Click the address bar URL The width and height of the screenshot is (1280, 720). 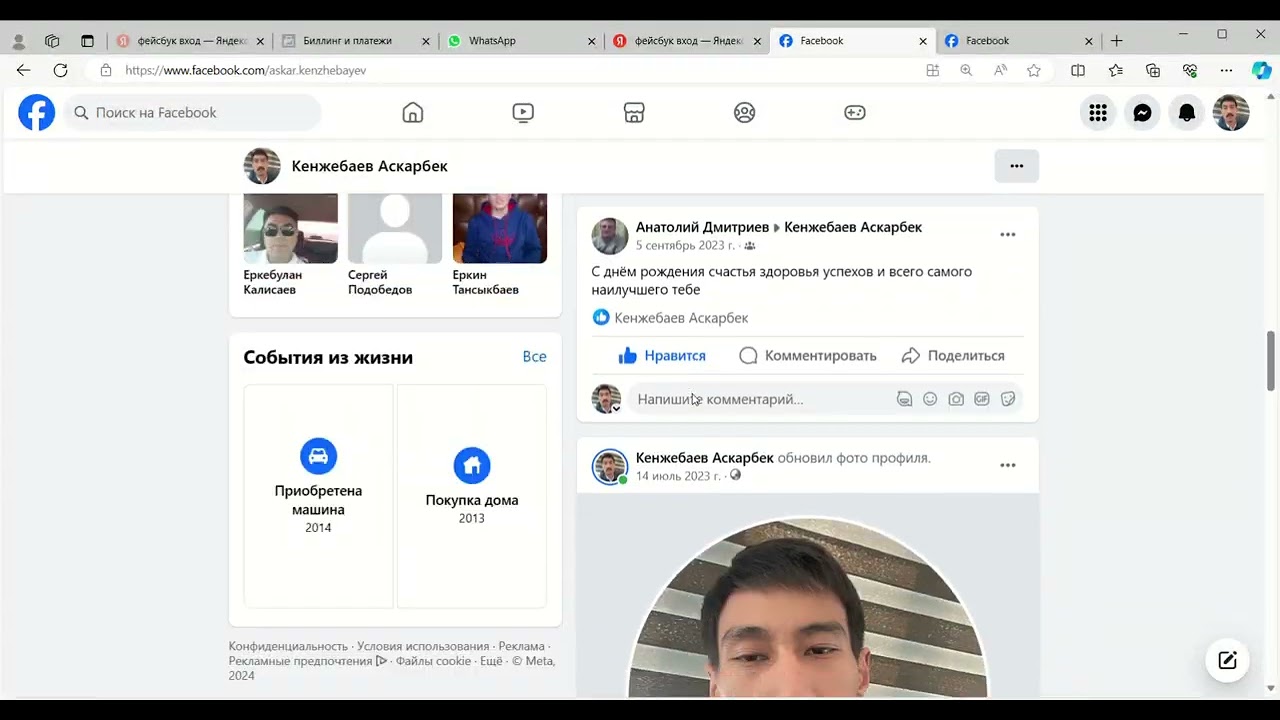(x=246, y=71)
